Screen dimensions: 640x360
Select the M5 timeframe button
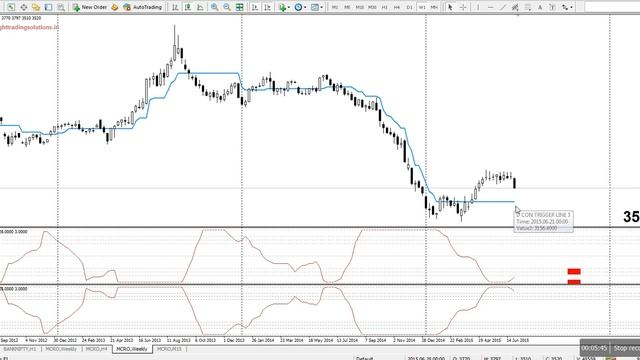(x=347, y=7)
